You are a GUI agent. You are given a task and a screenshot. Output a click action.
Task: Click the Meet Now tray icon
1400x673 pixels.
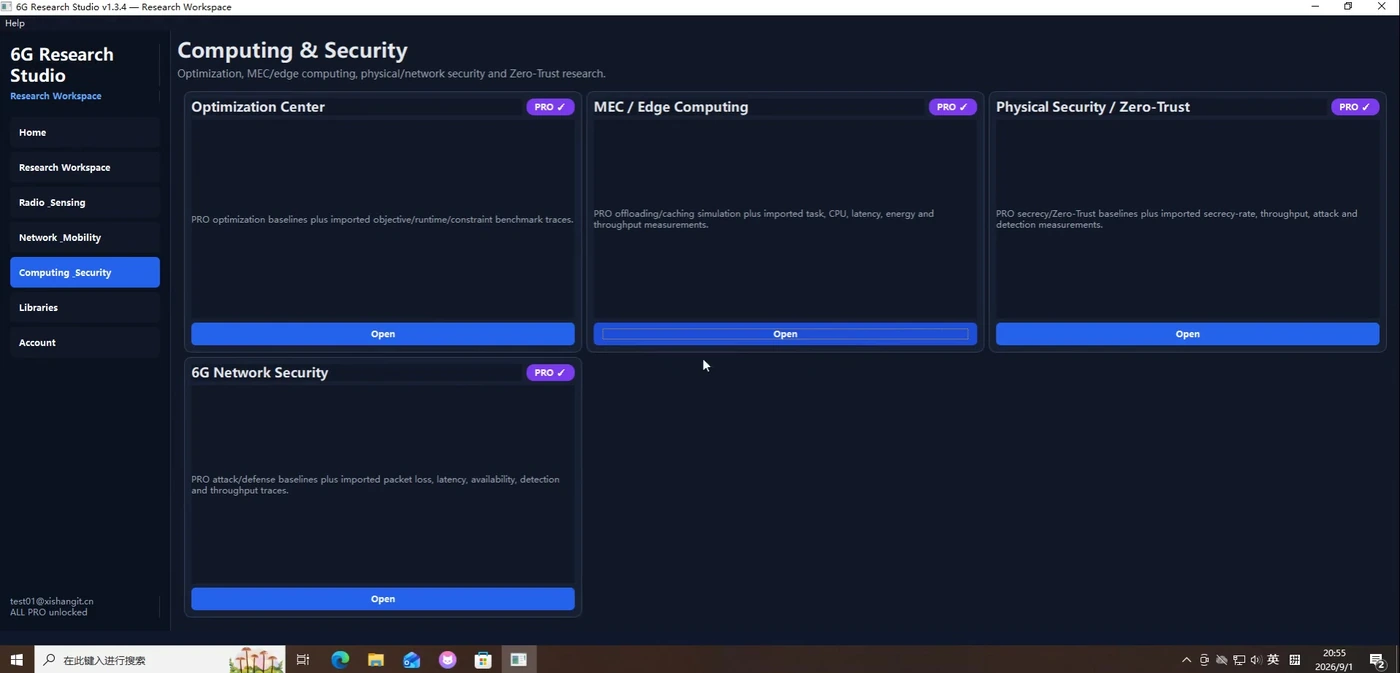[x=1204, y=660]
